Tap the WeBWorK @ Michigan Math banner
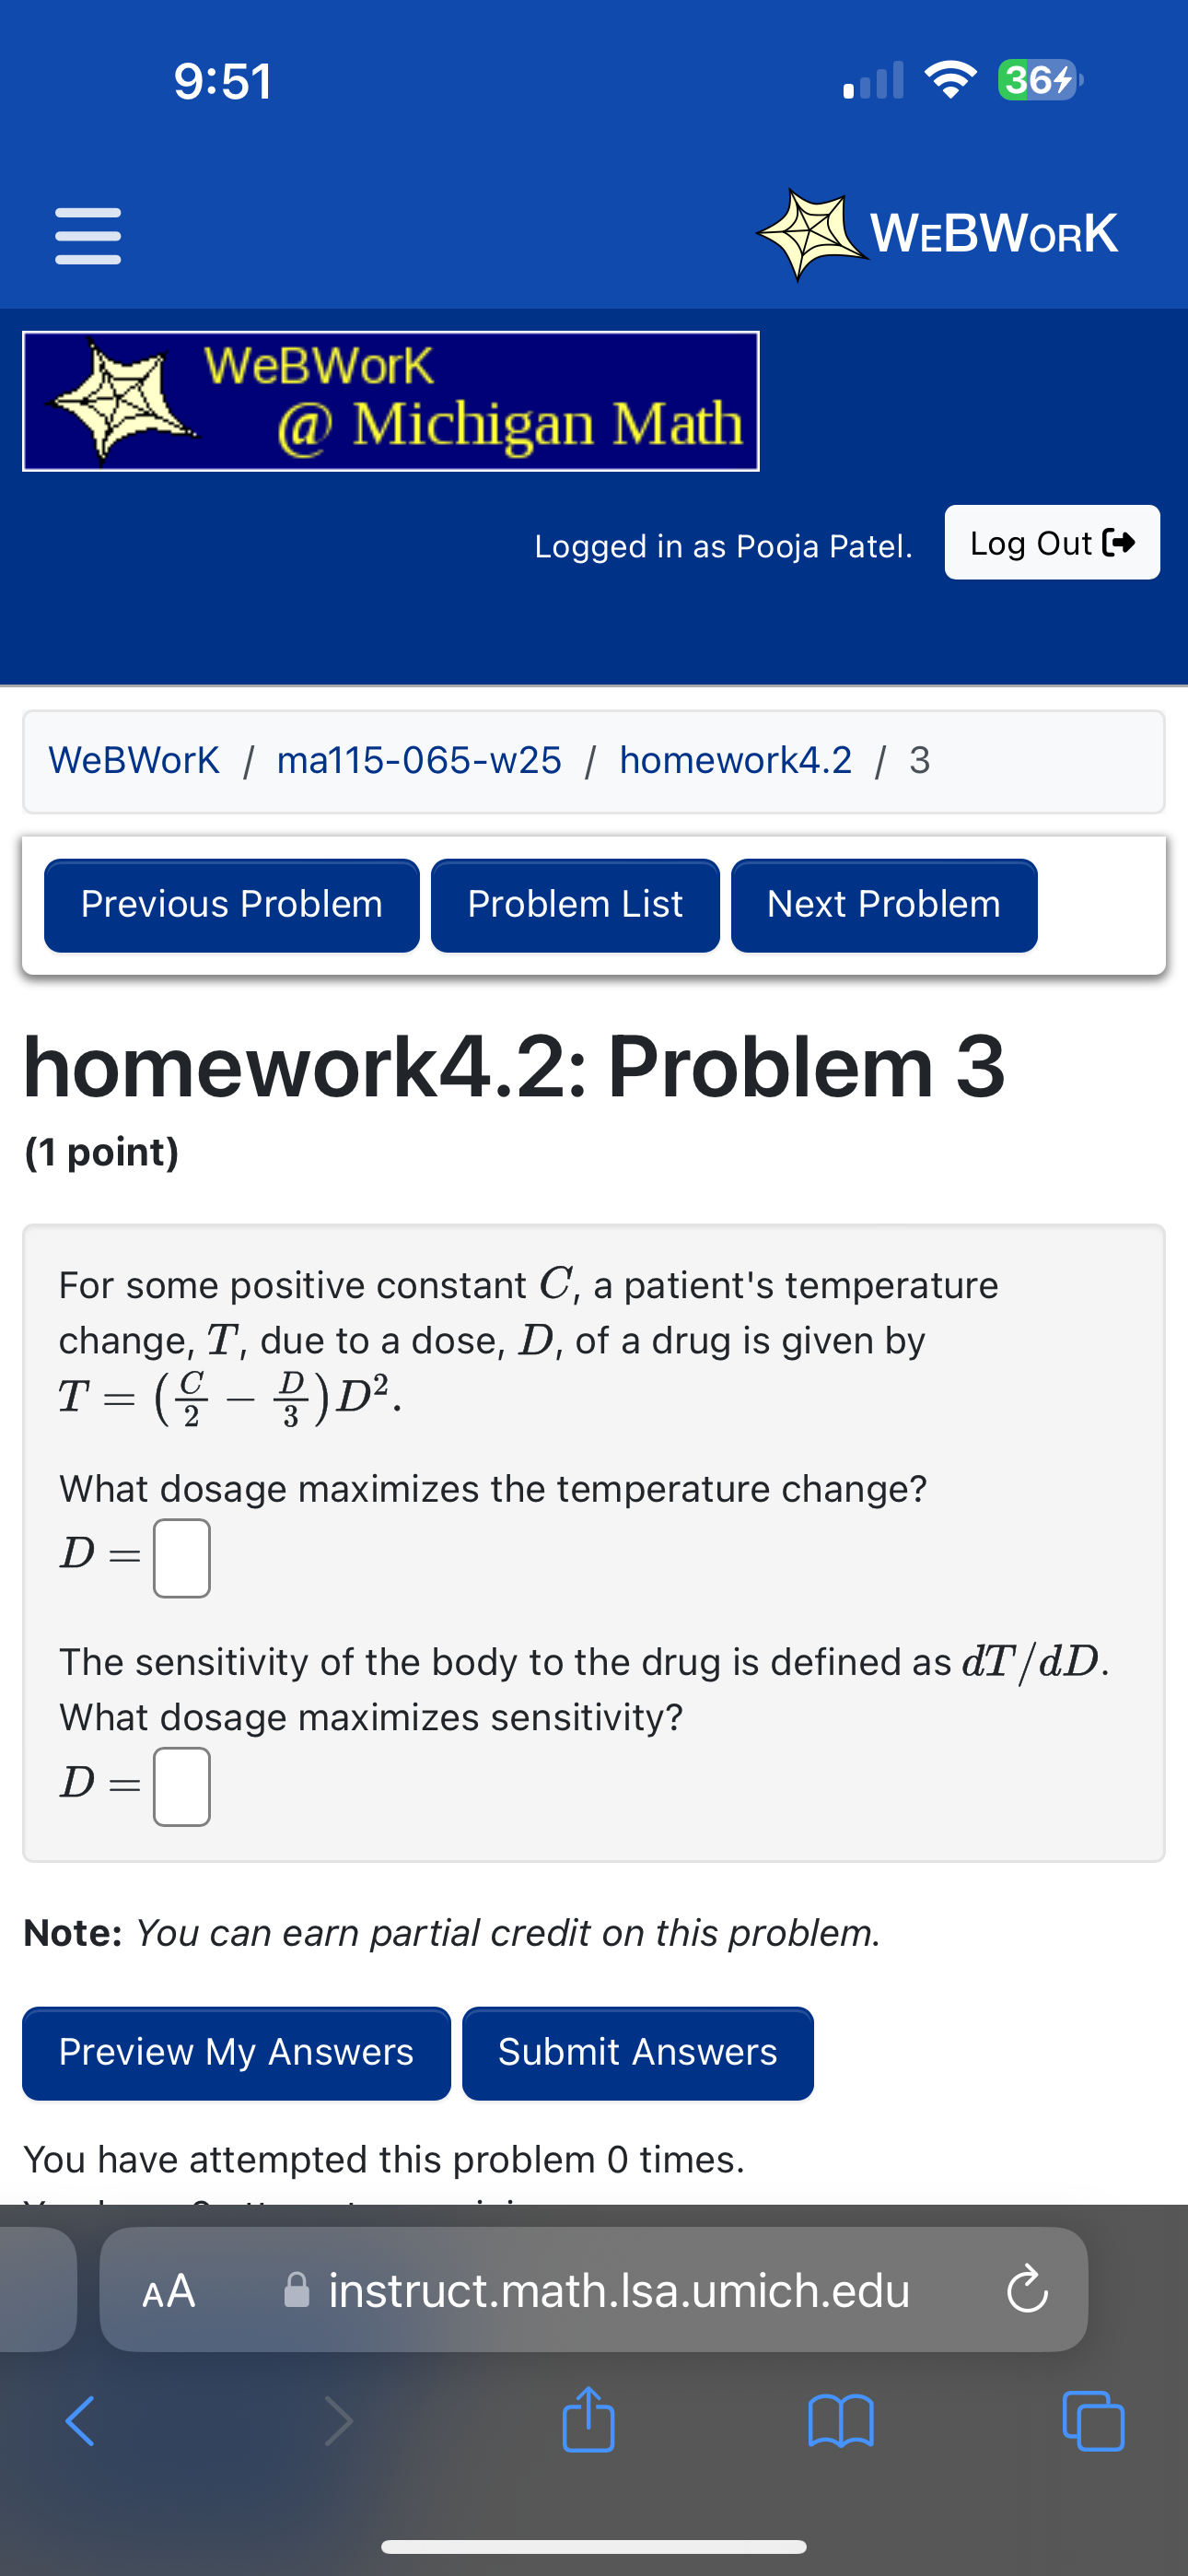The height and width of the screenshot is (2576, 1188). (391, 399)
